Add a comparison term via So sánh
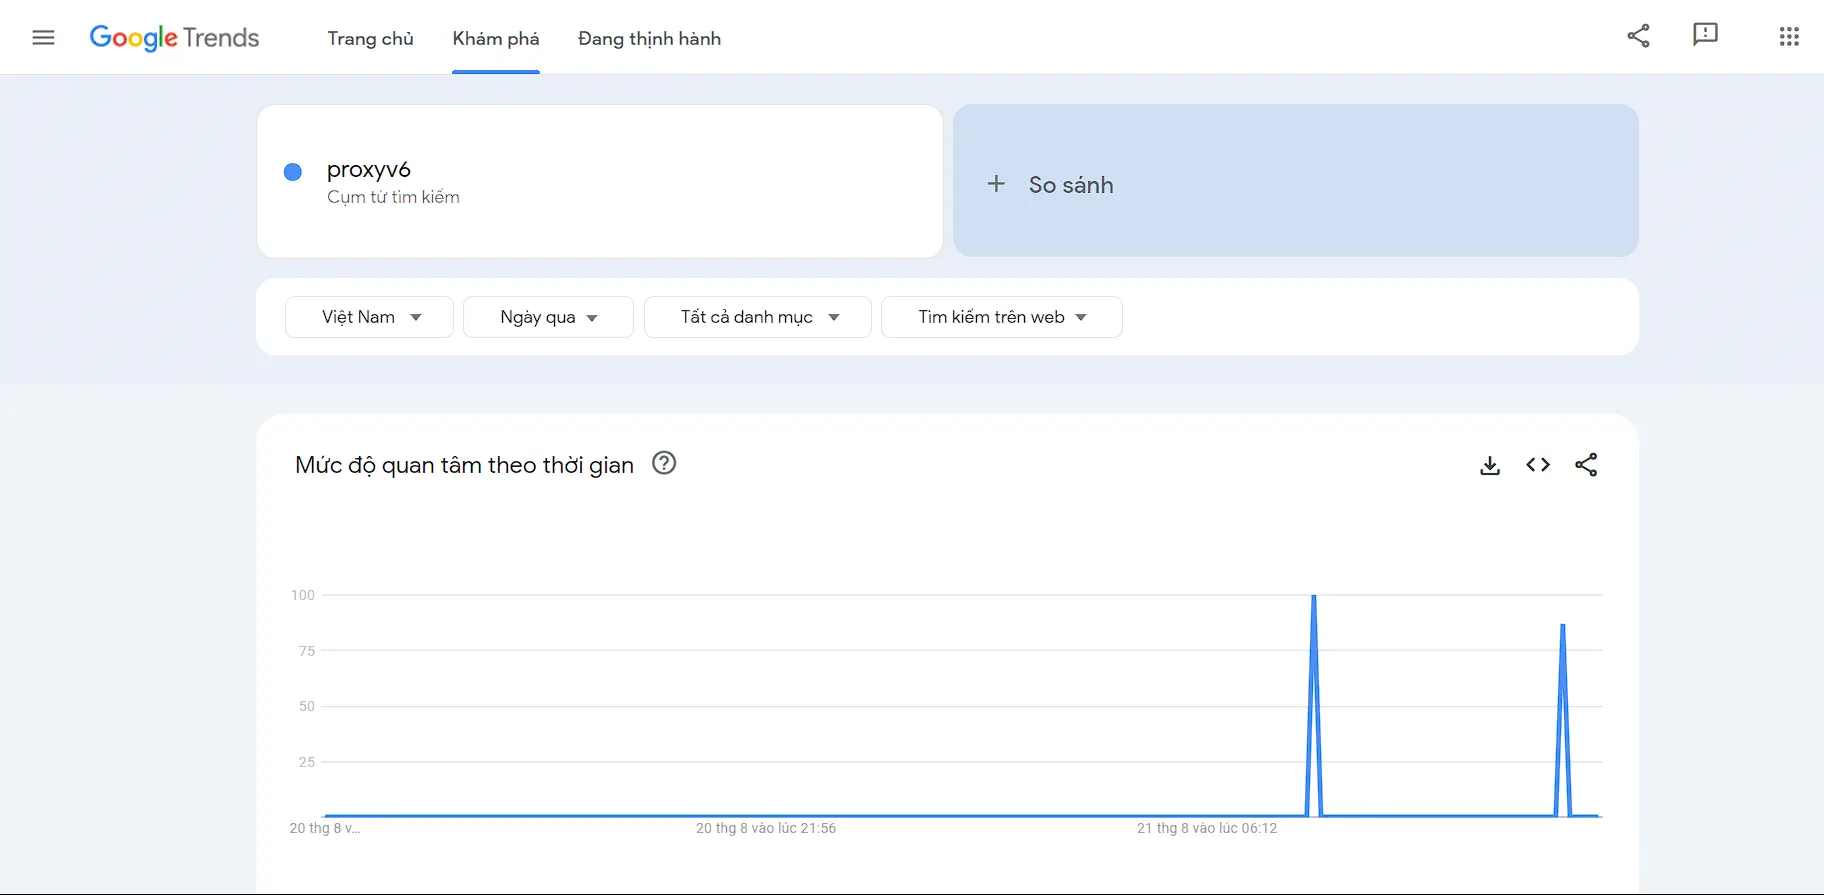The image size is (1824, 895). (x=1295, y=181)
